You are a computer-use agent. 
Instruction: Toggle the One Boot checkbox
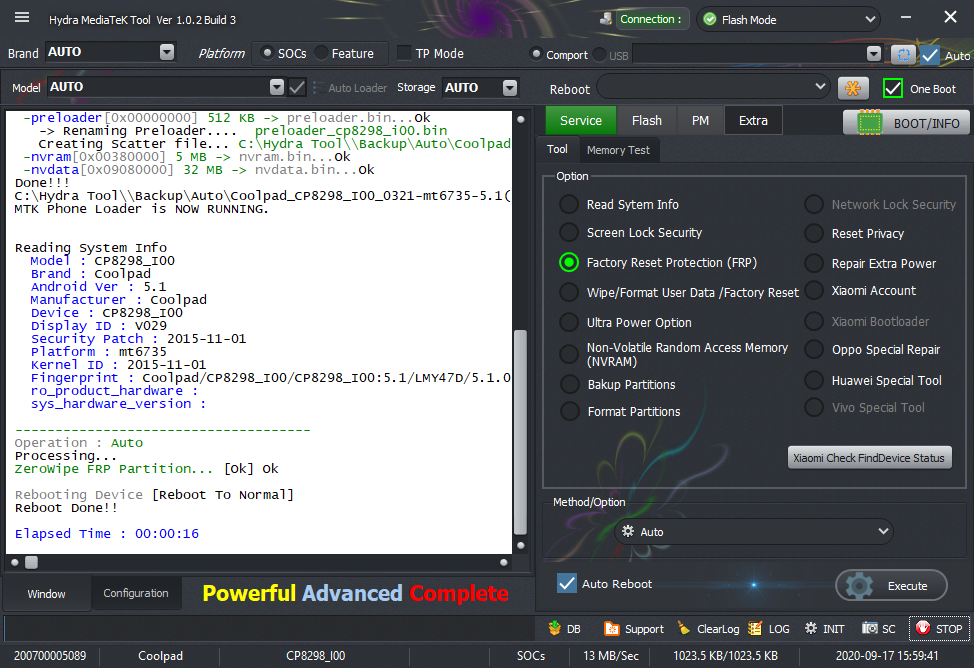coord(893,89)
